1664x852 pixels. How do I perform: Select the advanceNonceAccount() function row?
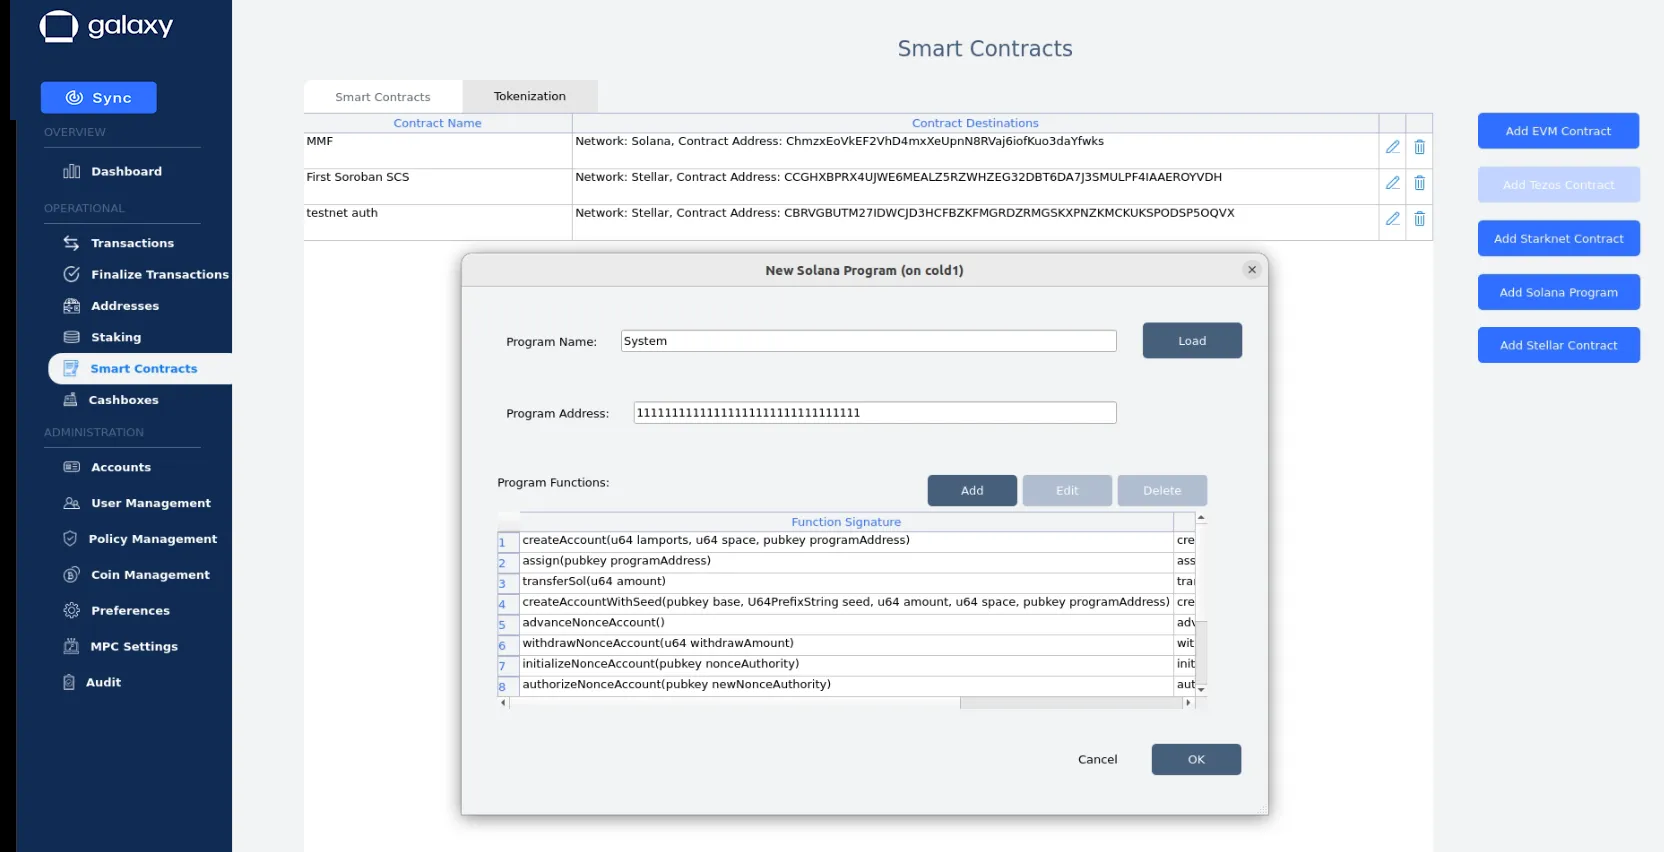[845, 623]
